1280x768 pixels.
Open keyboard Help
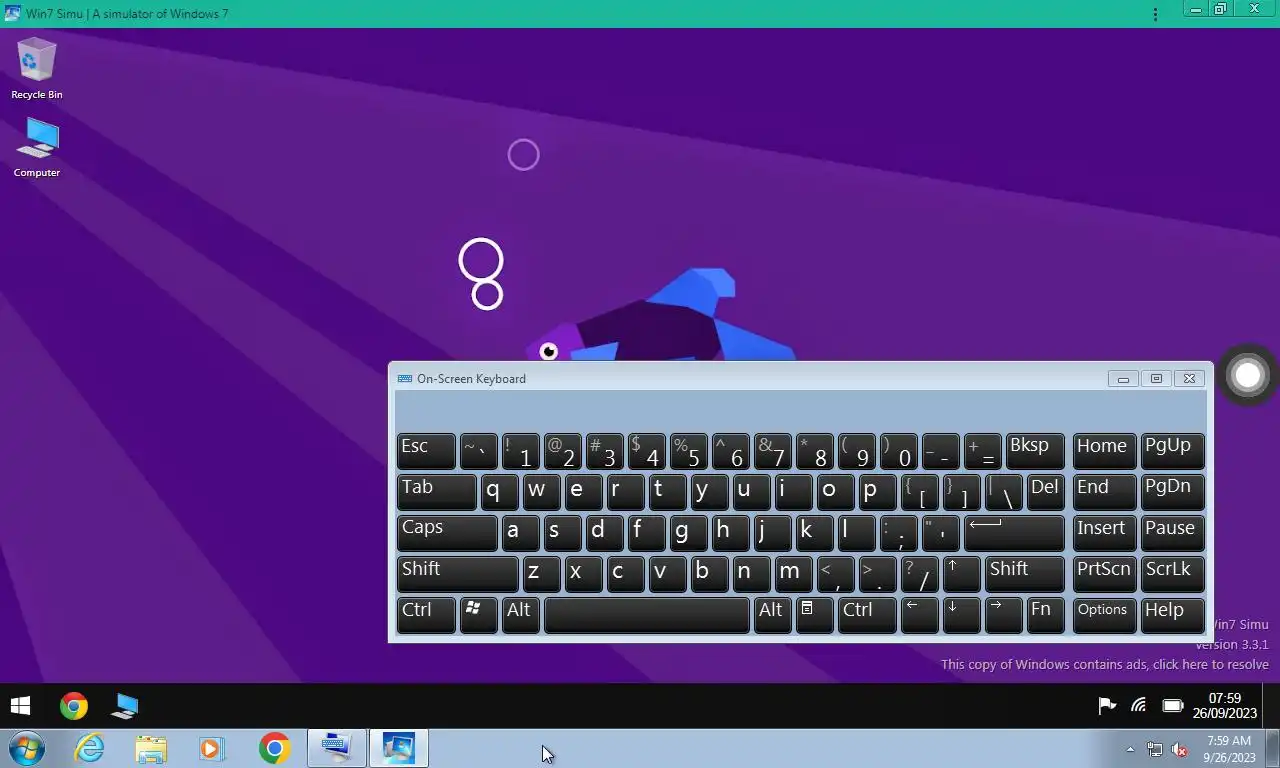(x=1173, y=615)
